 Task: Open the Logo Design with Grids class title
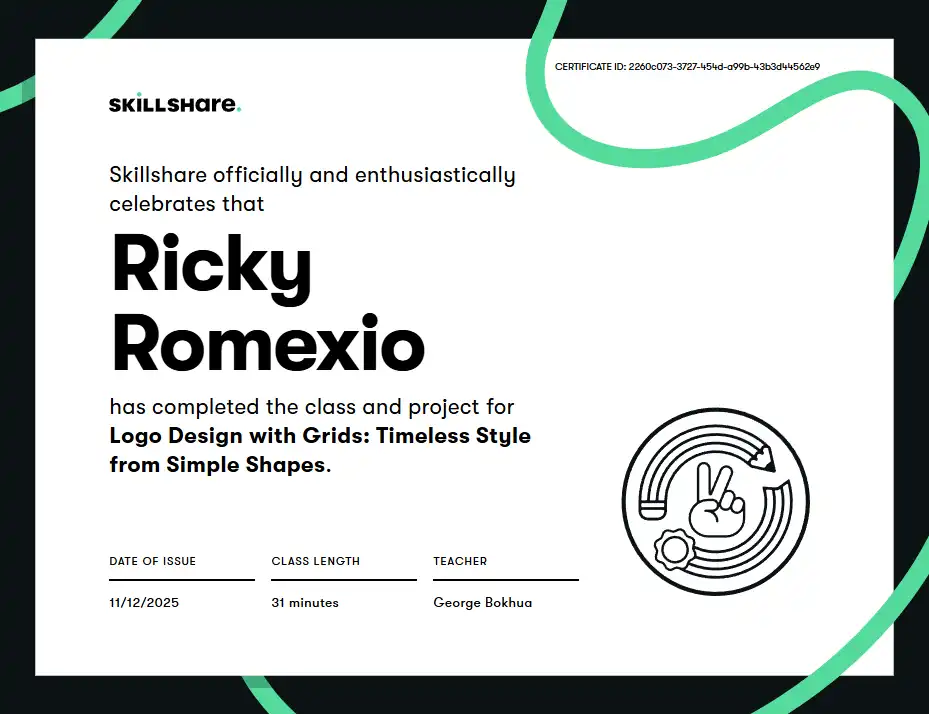point(319,450)
